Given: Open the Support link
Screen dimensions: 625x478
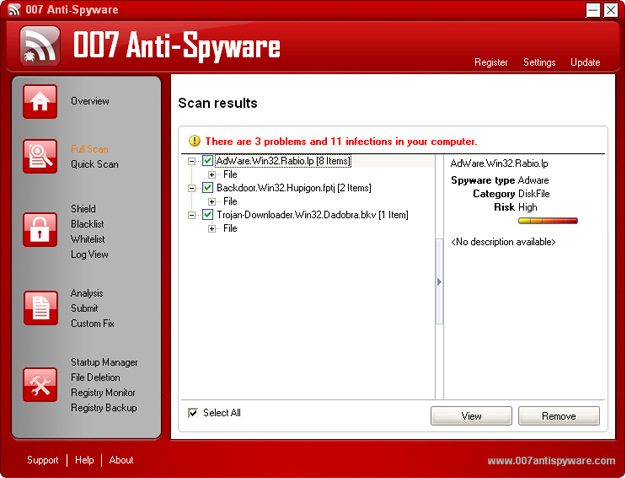Looking at the screenshot, I should (x=43, y=460).
